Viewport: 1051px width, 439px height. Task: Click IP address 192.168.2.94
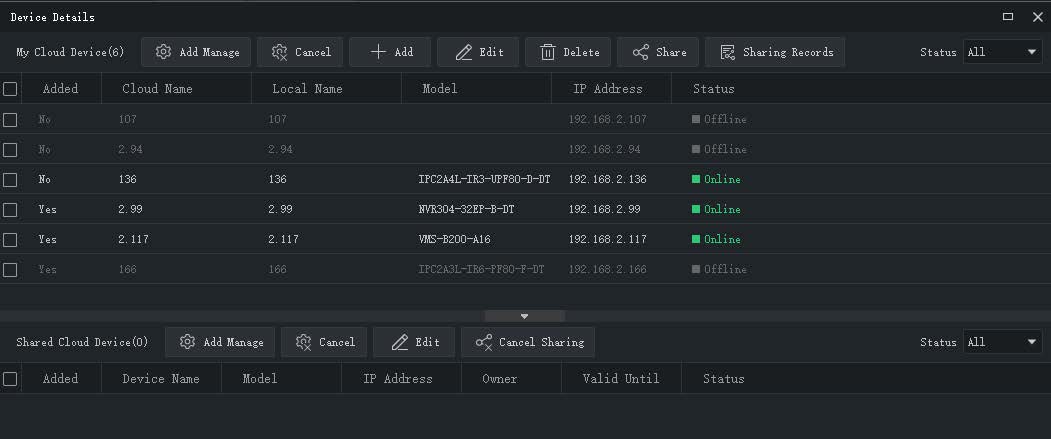[605, 149]
